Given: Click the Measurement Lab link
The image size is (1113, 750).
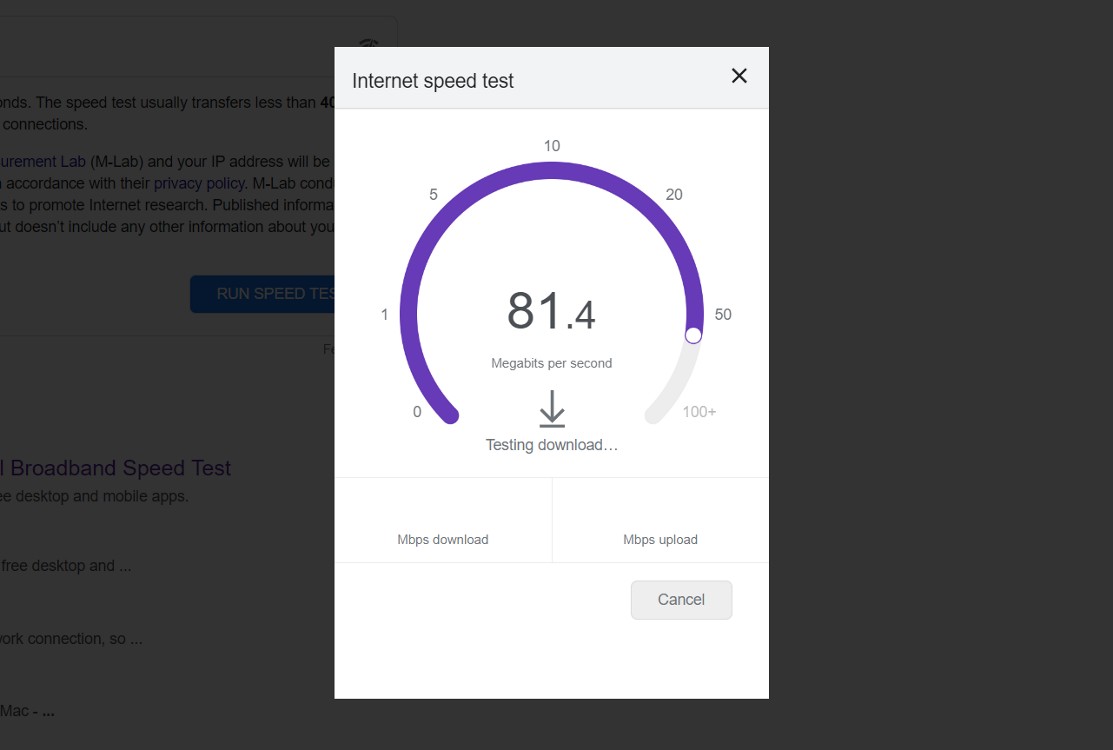Looking at the screenshot, I should 40,160.
